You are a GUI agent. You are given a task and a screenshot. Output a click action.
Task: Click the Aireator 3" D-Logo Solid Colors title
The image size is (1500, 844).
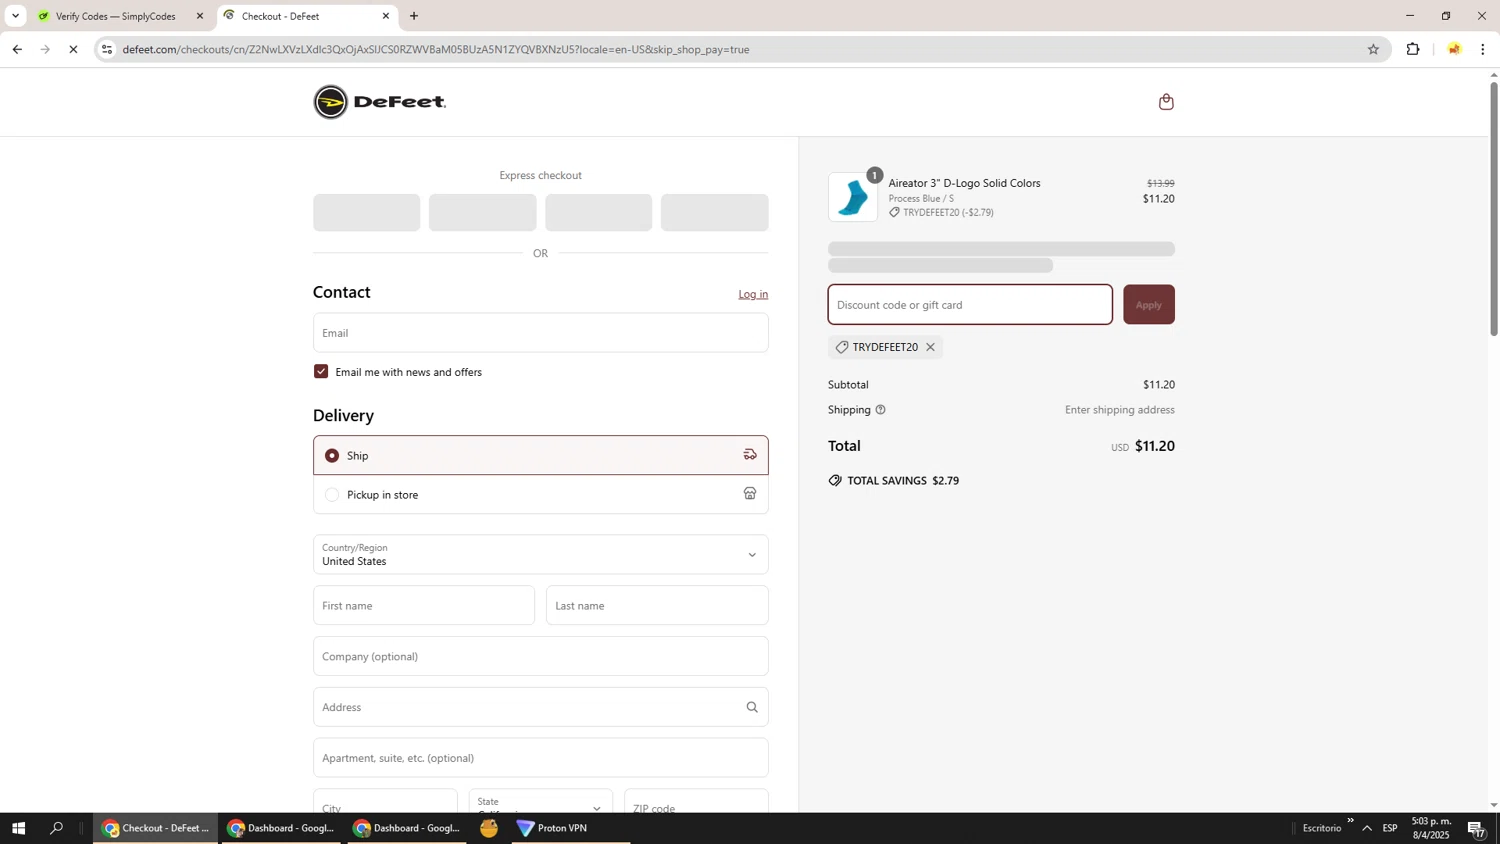[x=965, y=183]
